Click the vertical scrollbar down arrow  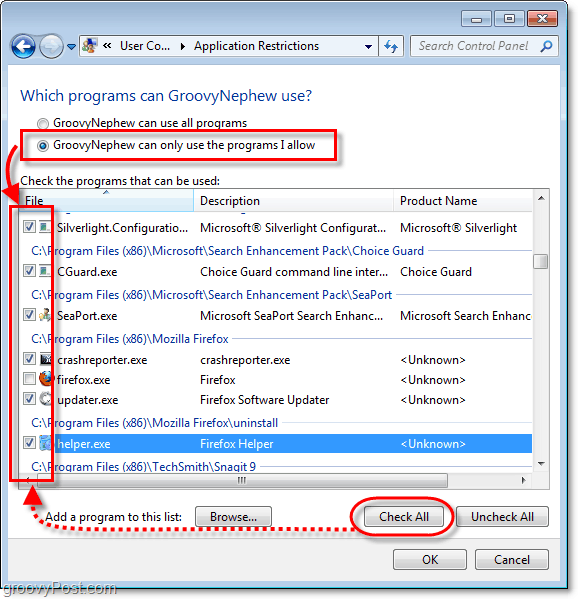pyautogui.click(x=541, y=464)
